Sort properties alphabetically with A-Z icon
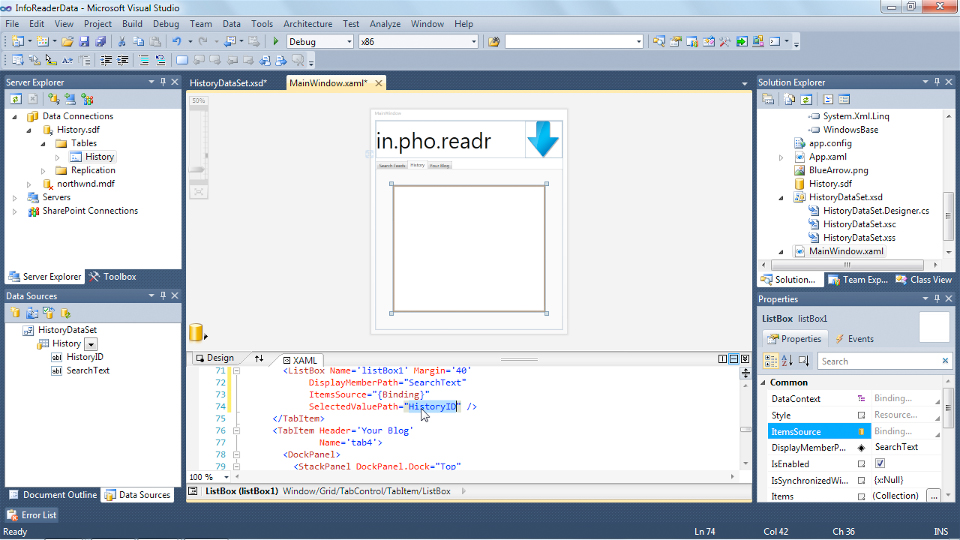960x540 pixels. pos(787,361)
